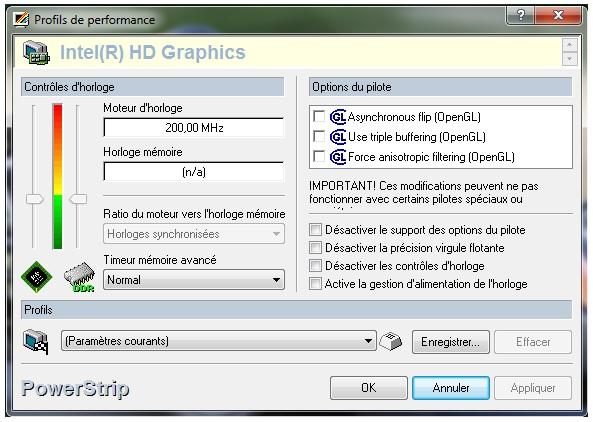593x422 pixels.
Task: Click the memory clock slider thumb
Action: pos(78,199)
